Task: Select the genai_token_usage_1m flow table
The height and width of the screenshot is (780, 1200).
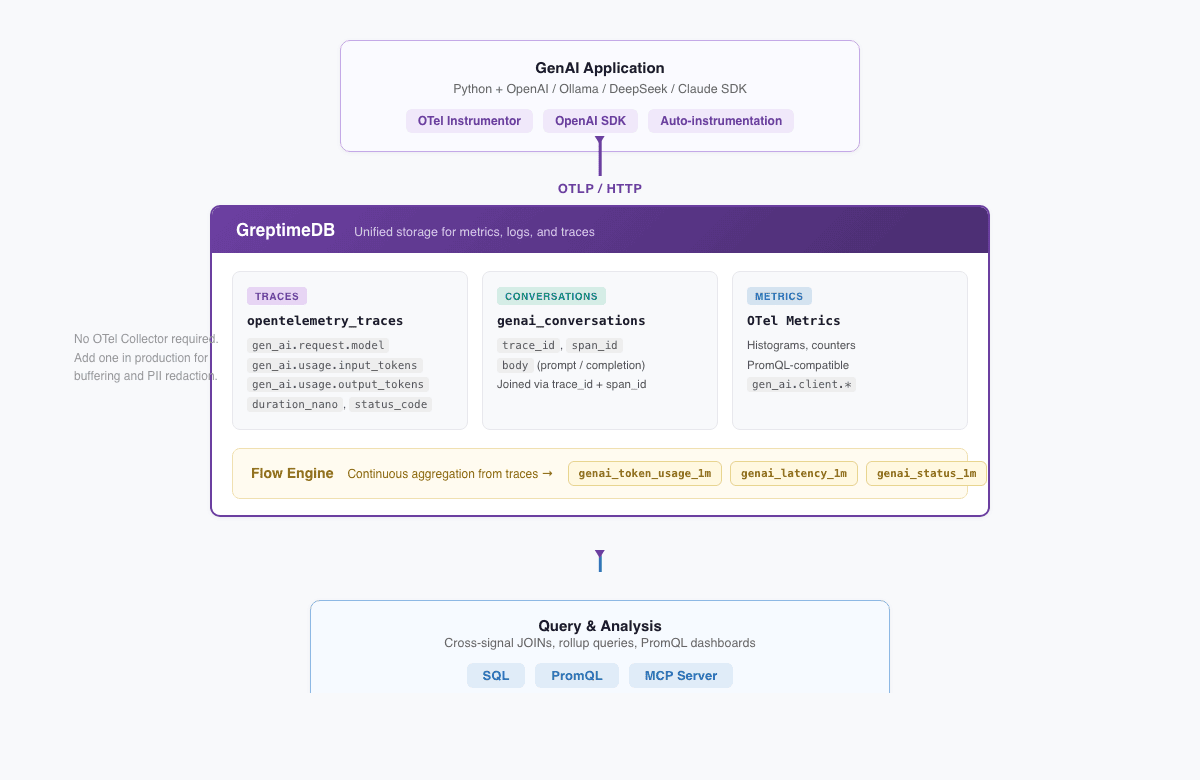Action: (x=644, y=473)
